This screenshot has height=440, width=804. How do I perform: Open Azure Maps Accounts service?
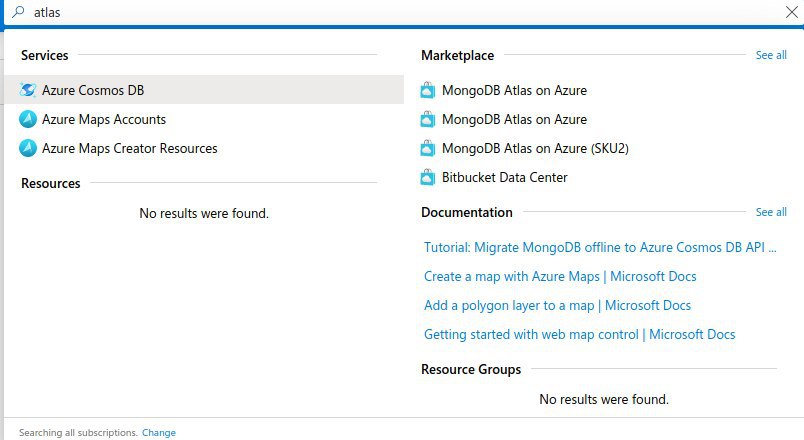pos(104,119)
